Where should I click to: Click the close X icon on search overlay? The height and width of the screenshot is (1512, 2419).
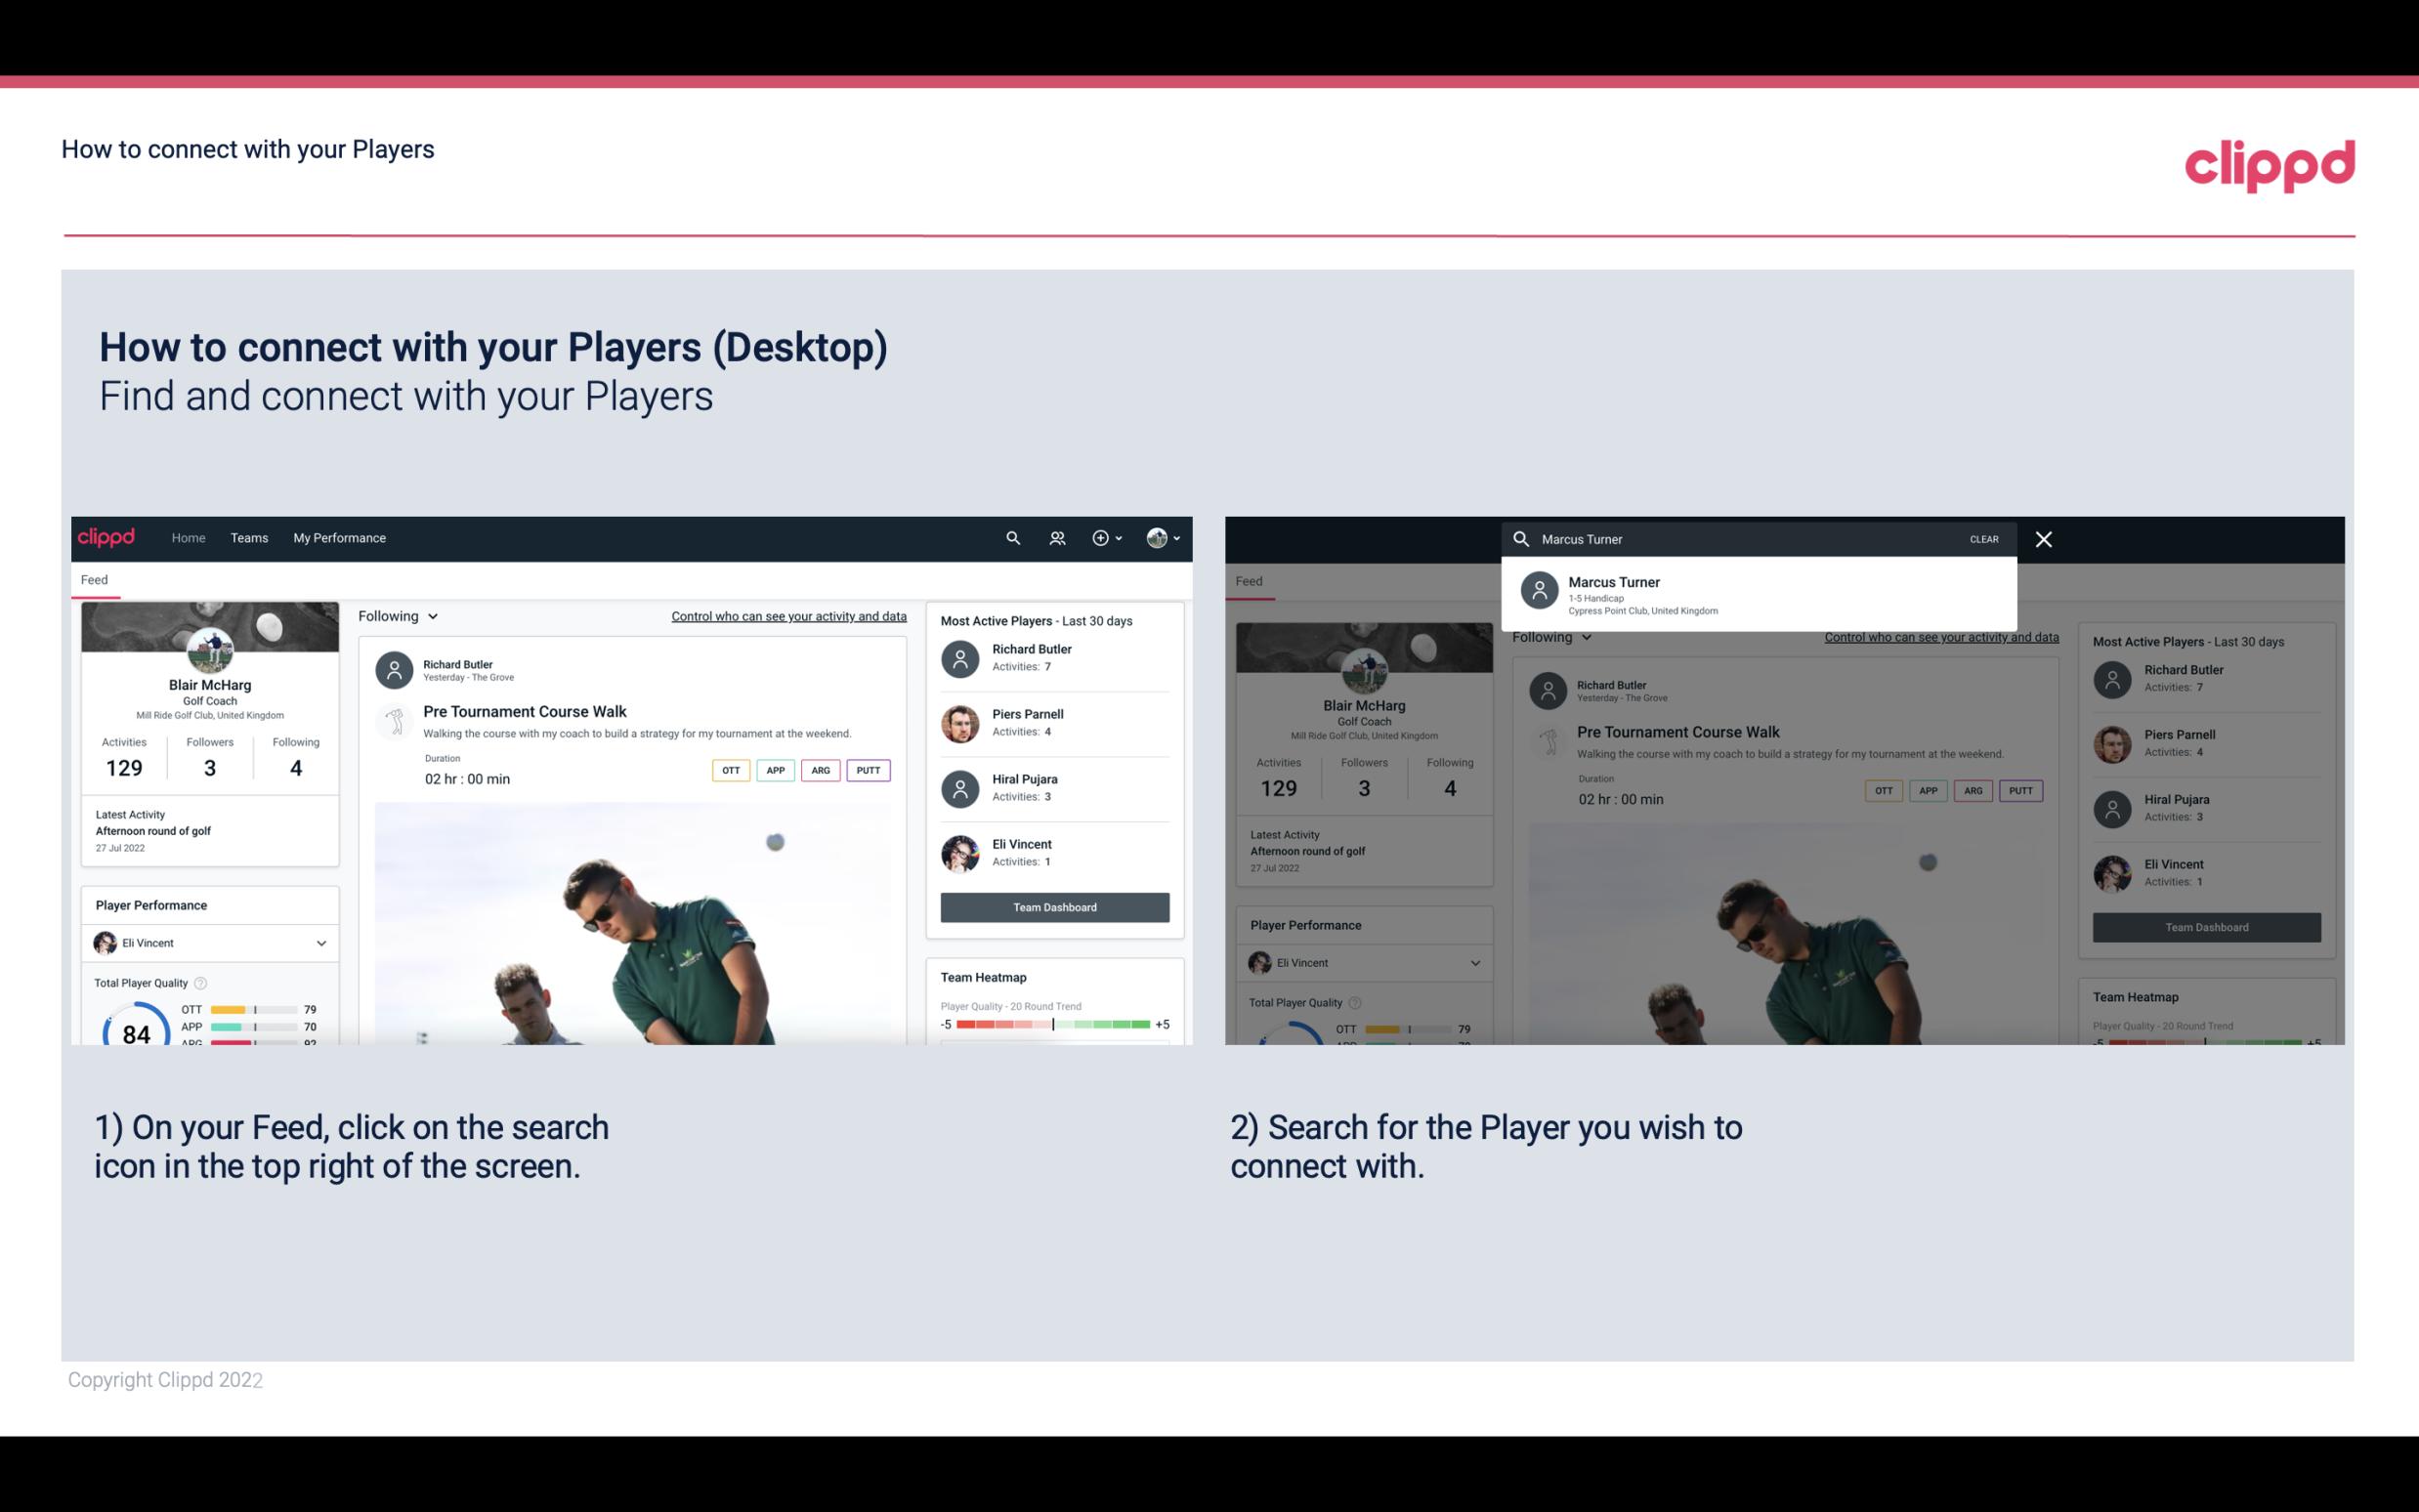[2045, 538]
